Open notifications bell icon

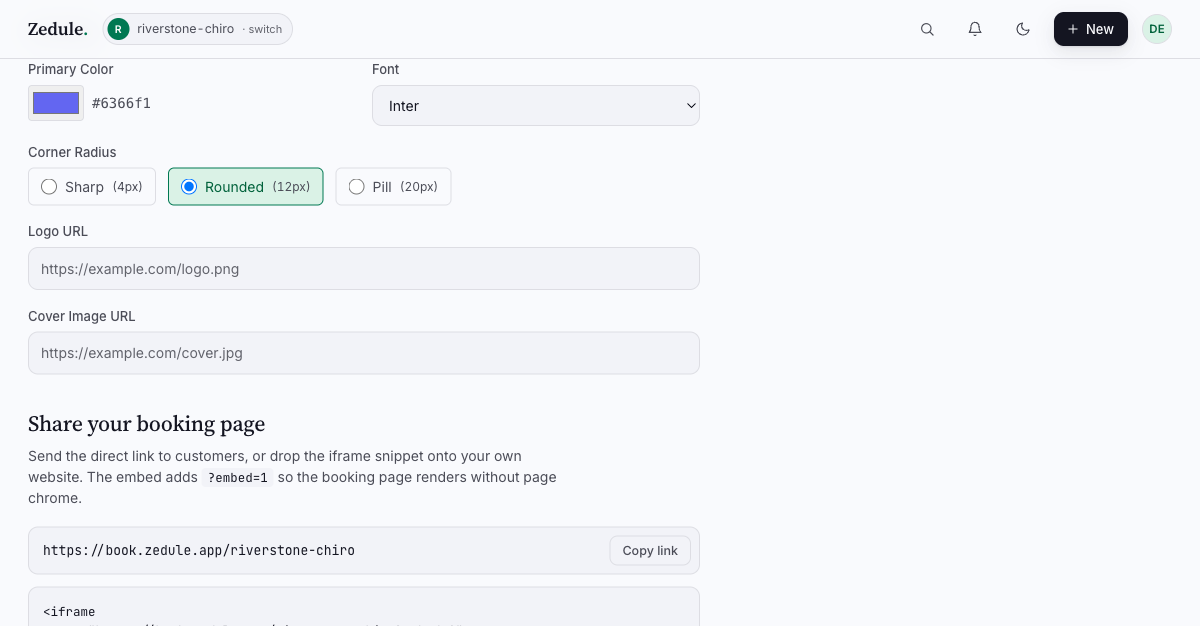[x=975, y=29]
